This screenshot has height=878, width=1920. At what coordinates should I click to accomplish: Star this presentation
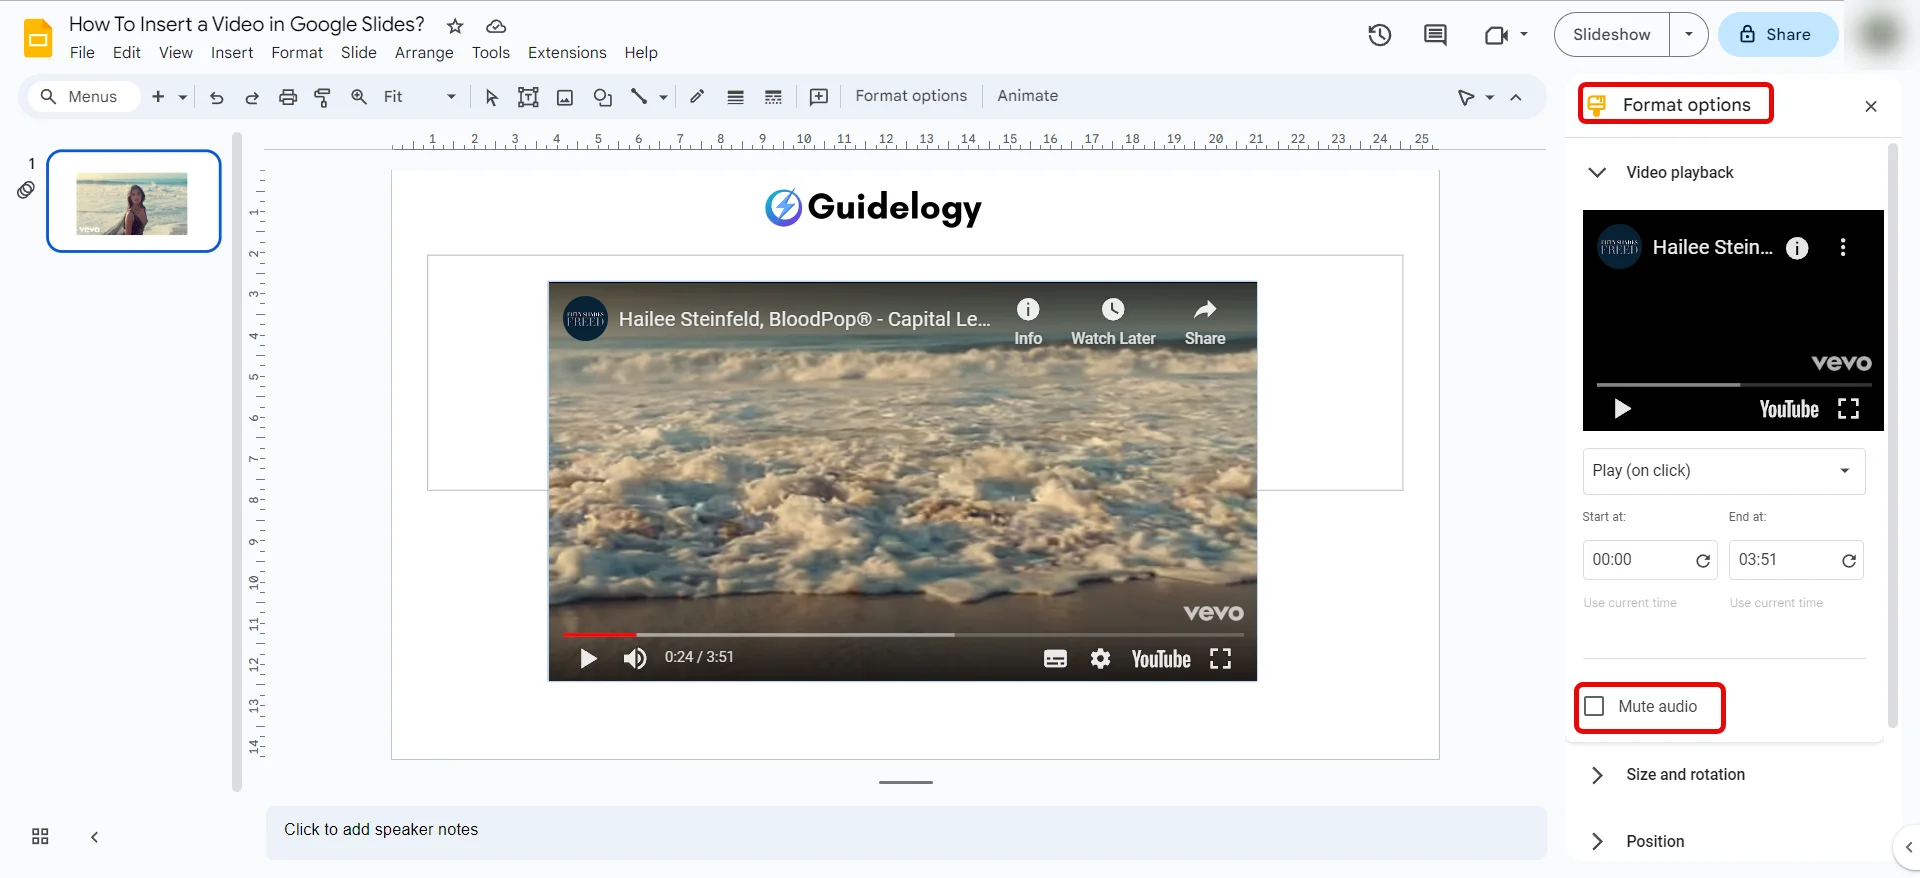[455, 26]
